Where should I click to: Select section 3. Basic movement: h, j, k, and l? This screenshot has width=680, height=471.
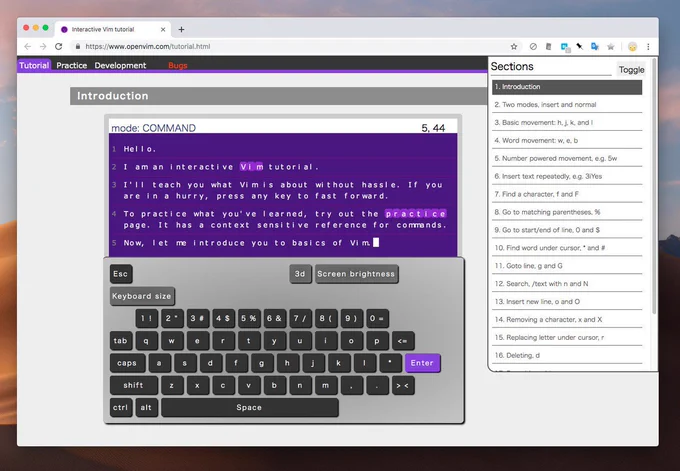(x=567, y=122)
